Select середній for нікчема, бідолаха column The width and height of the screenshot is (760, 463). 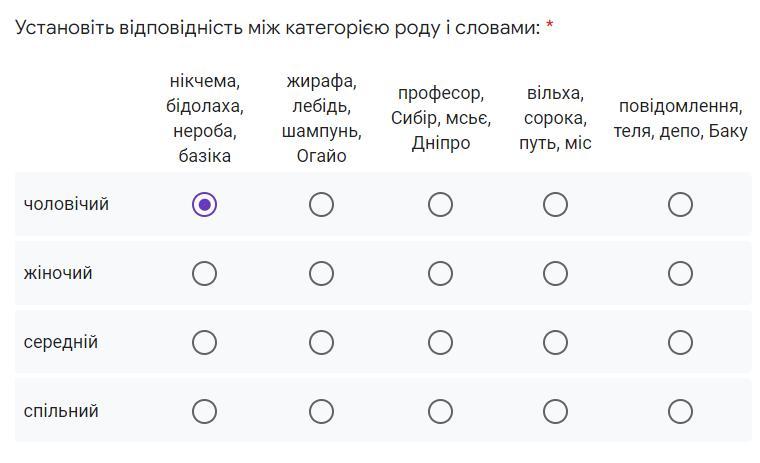pyautogui.click(x=204, y=342)
